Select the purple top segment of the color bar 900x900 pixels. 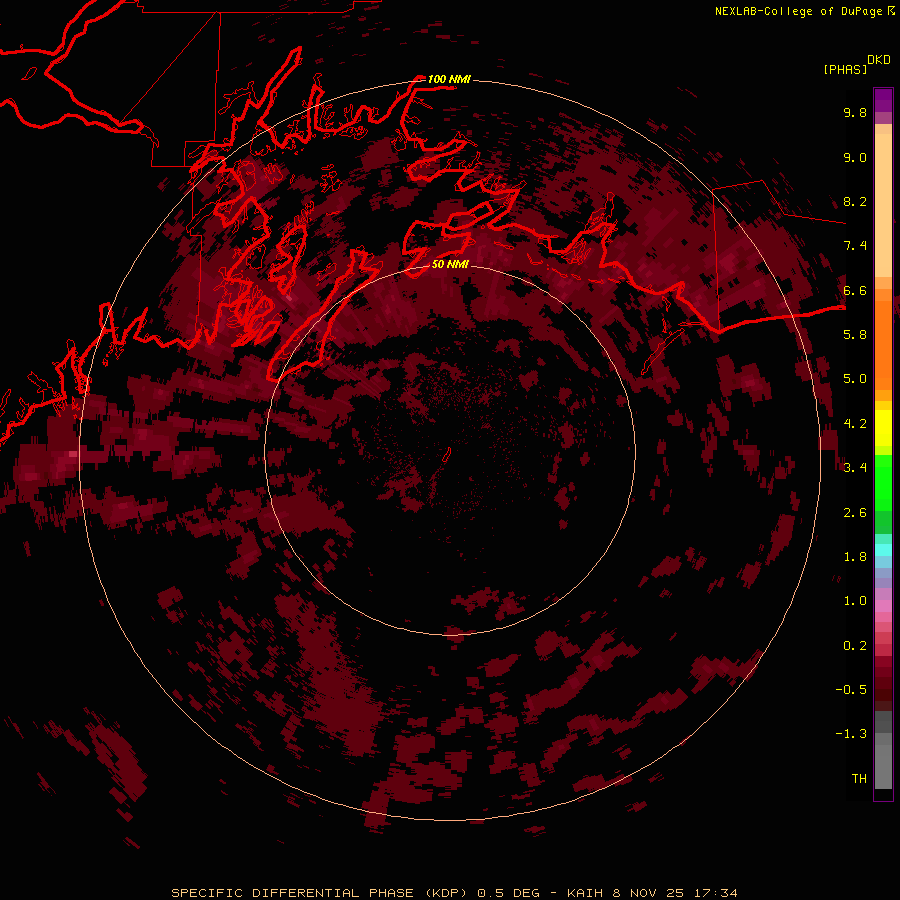point(883,100)
